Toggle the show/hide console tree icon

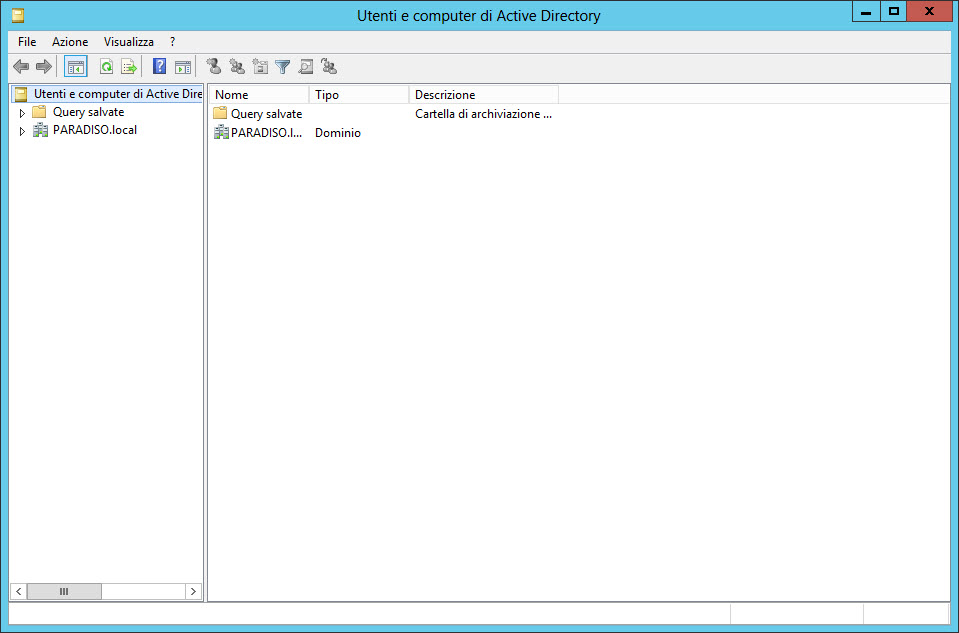[76, 67]
